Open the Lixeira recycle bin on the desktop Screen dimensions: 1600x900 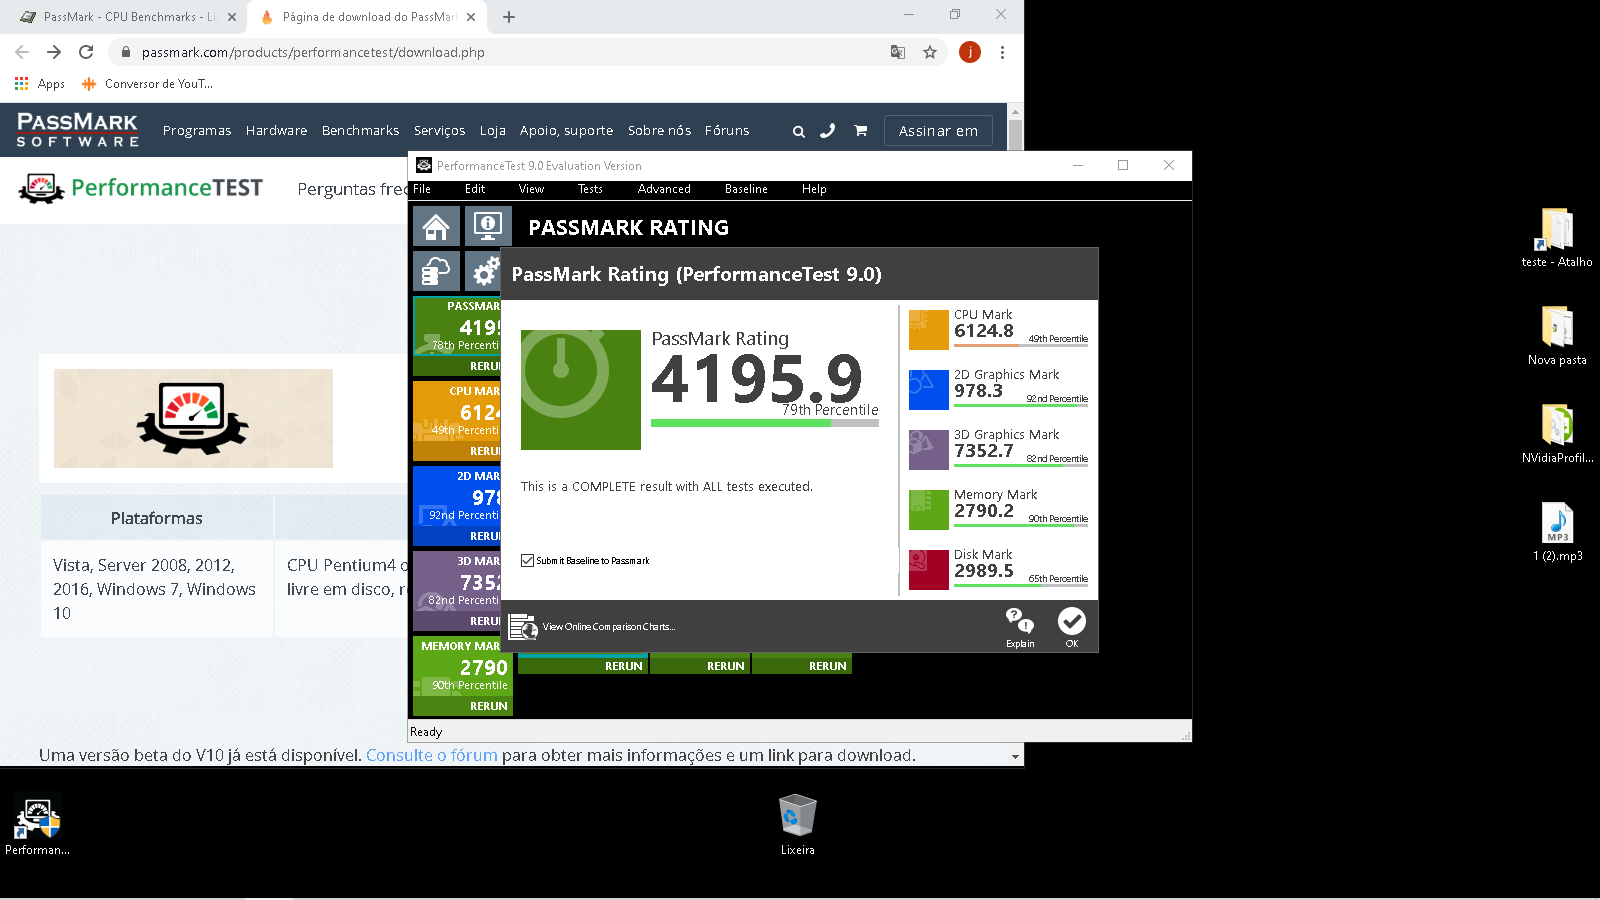(x=798, y=825)
